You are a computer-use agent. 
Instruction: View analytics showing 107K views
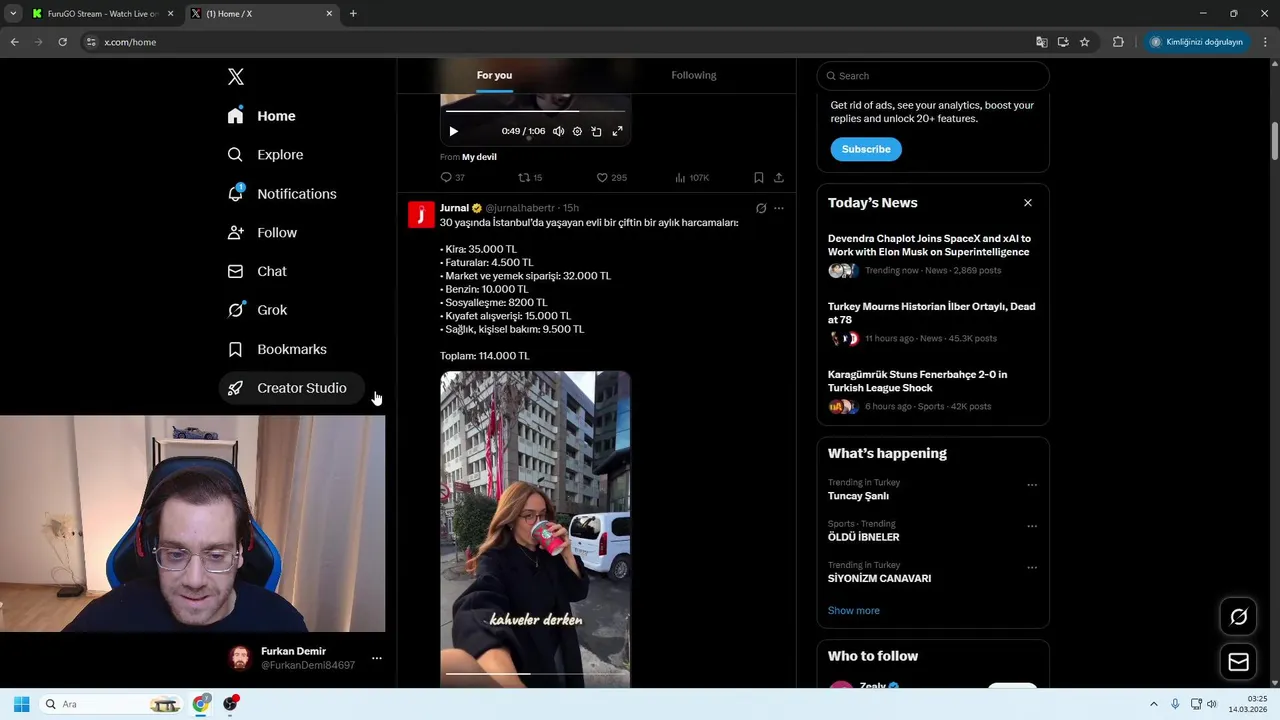click(x=692, y=178)
